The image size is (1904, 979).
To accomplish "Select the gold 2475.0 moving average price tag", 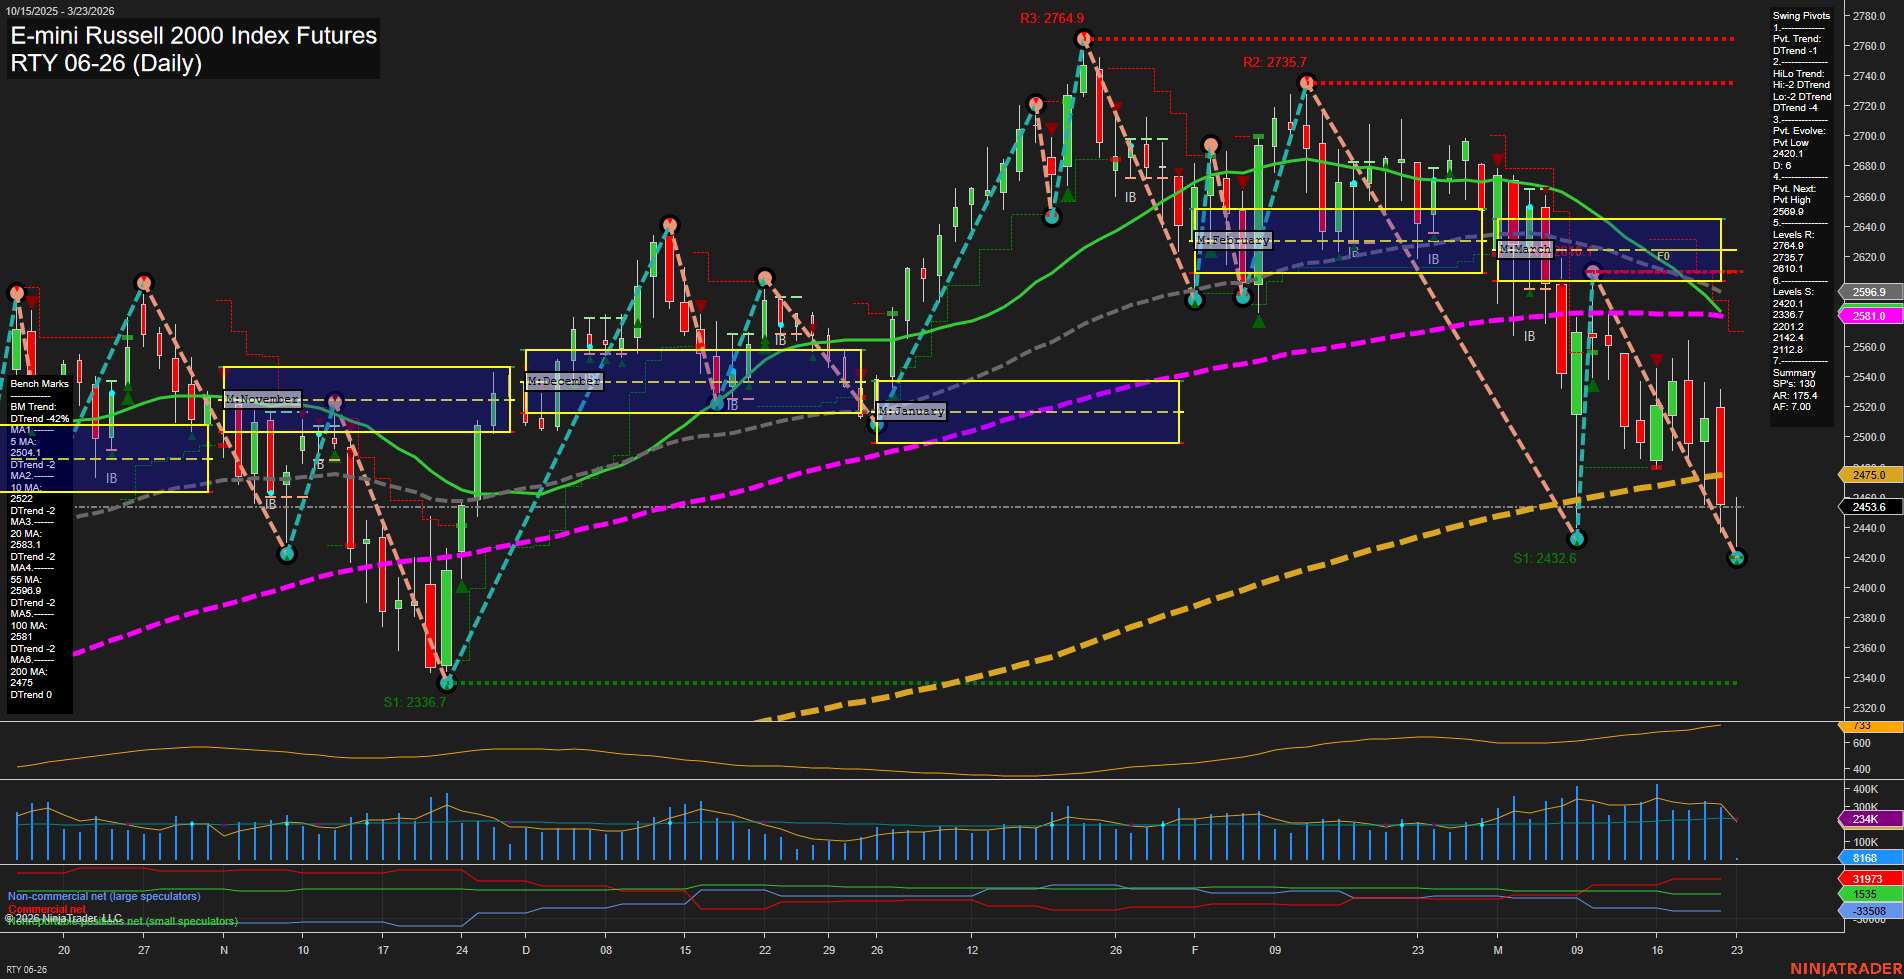I will pyautogui.click(x=1868, y=475).
